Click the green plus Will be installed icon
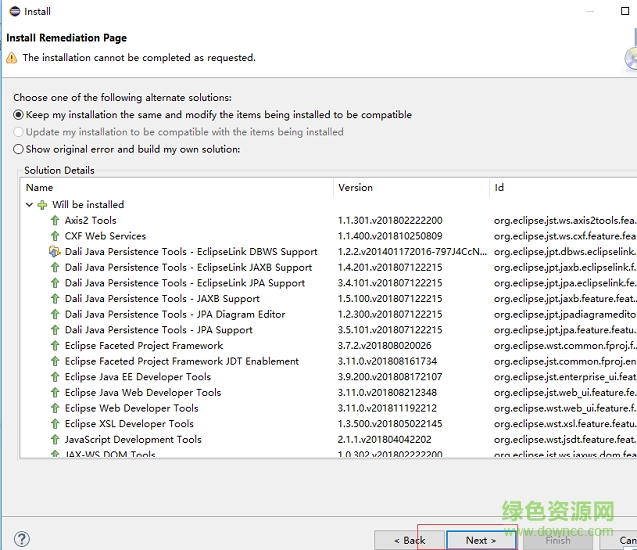Screen dimensions: 637x550 click(x=42, y=205)
